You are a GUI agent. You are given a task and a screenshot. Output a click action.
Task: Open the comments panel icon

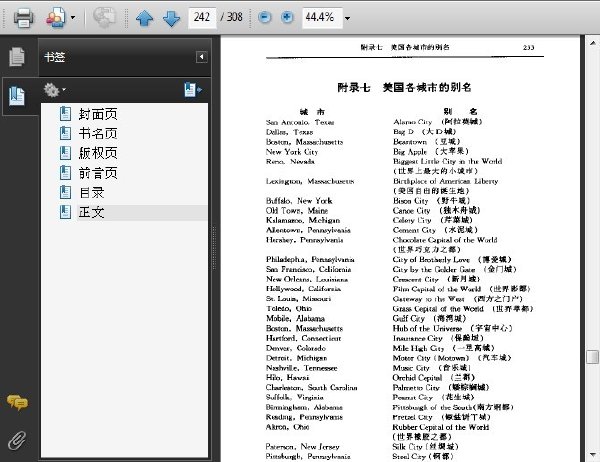[17, 402]
